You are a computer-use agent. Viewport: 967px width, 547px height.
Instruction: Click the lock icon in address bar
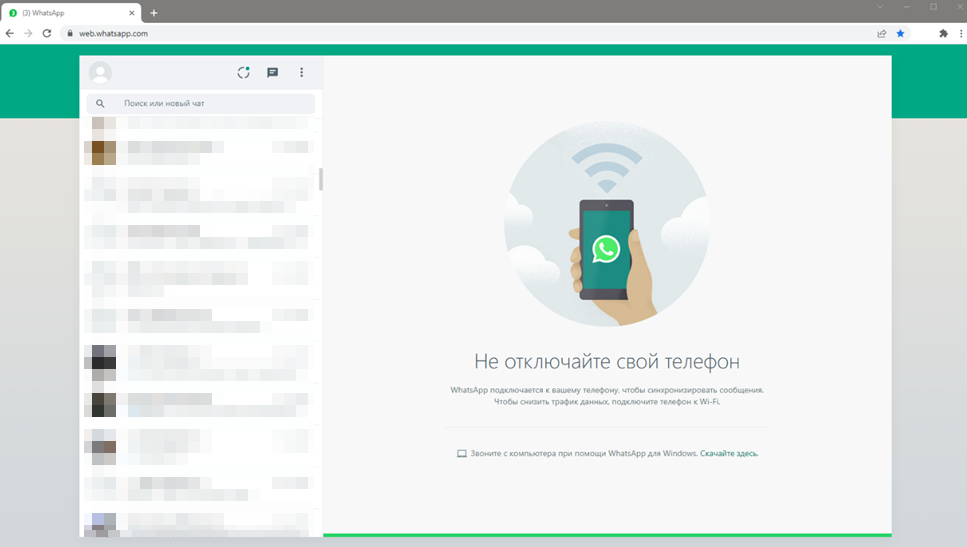(70, 33)
